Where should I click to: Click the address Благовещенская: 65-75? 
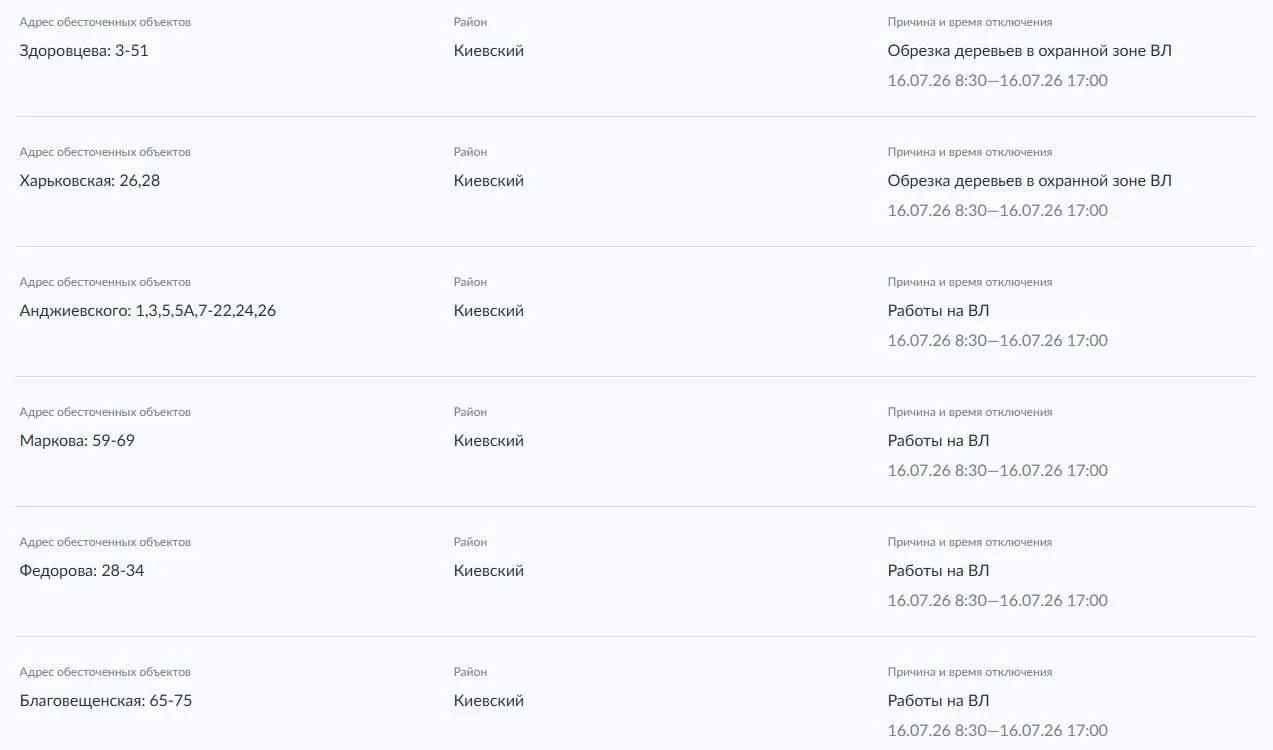106,701
